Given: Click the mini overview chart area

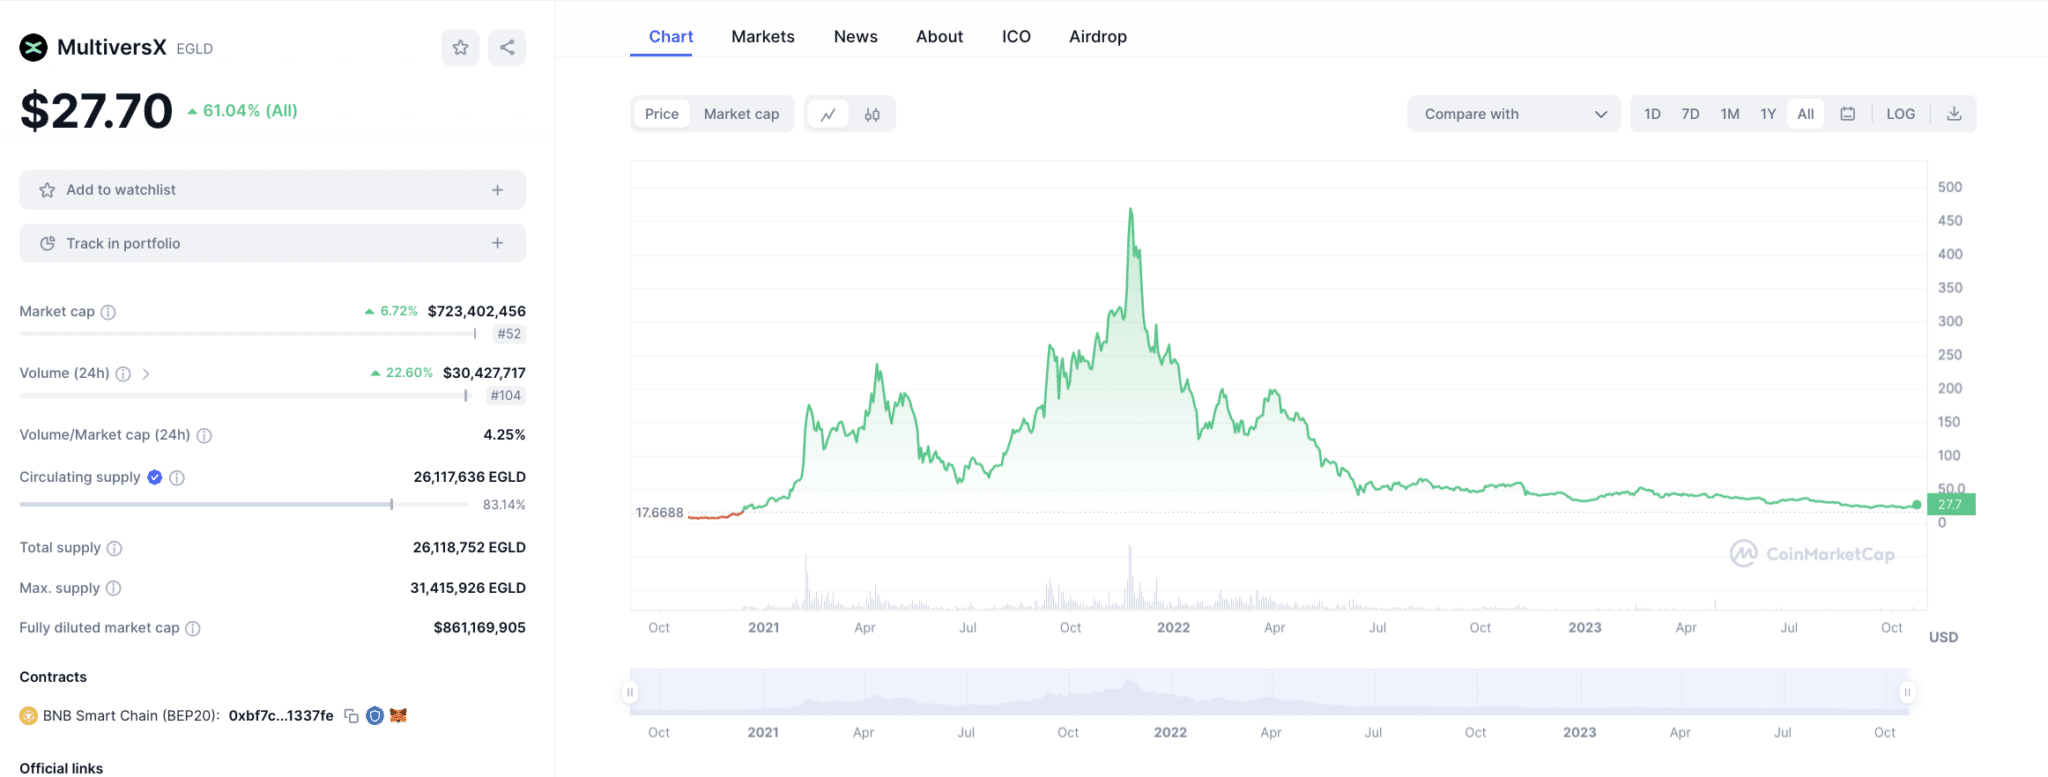Looking at the screenshot, I should pos(1268,692).
